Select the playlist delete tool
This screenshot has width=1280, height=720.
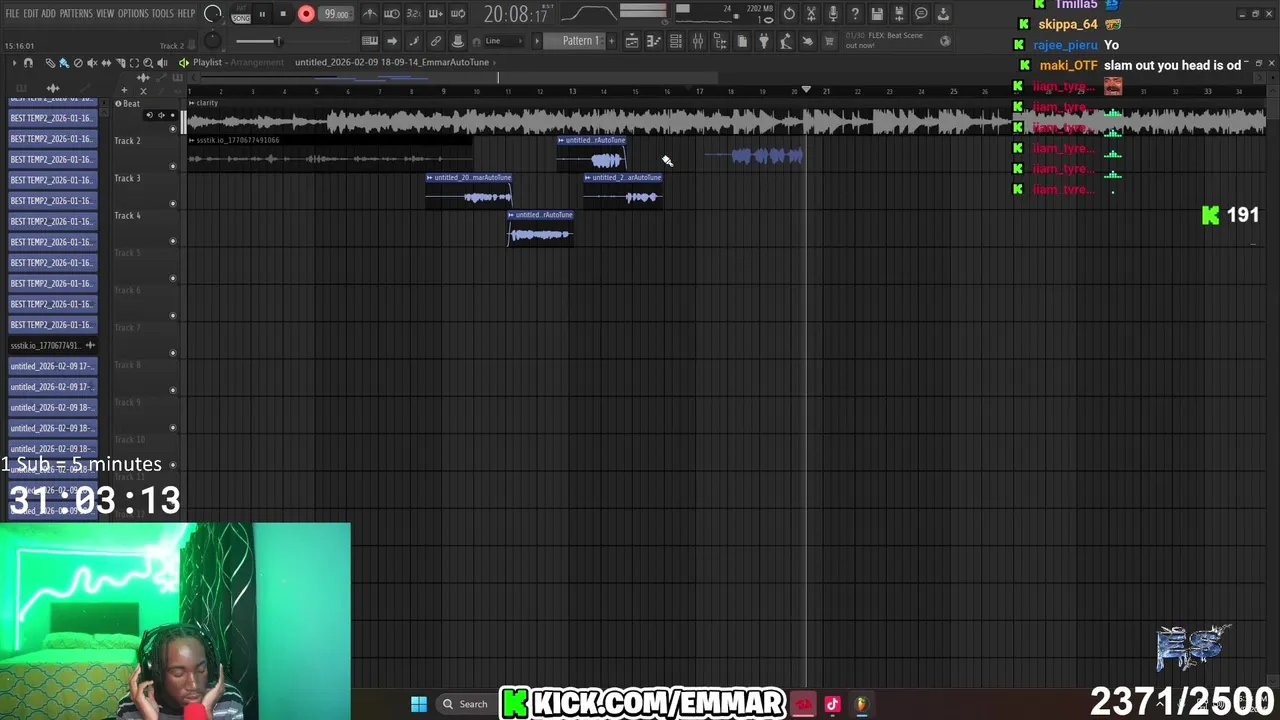(78, 63)
